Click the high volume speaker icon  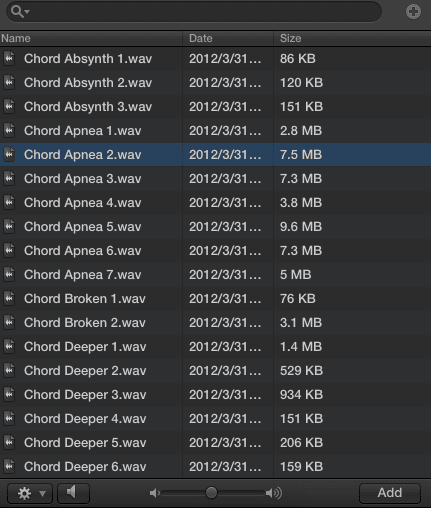[274, 493]
